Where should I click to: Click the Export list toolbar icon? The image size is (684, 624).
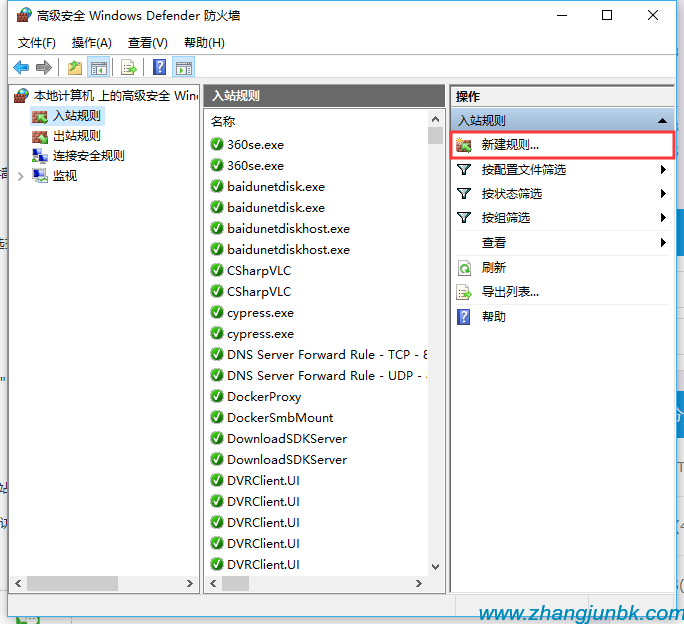[129, 68]
